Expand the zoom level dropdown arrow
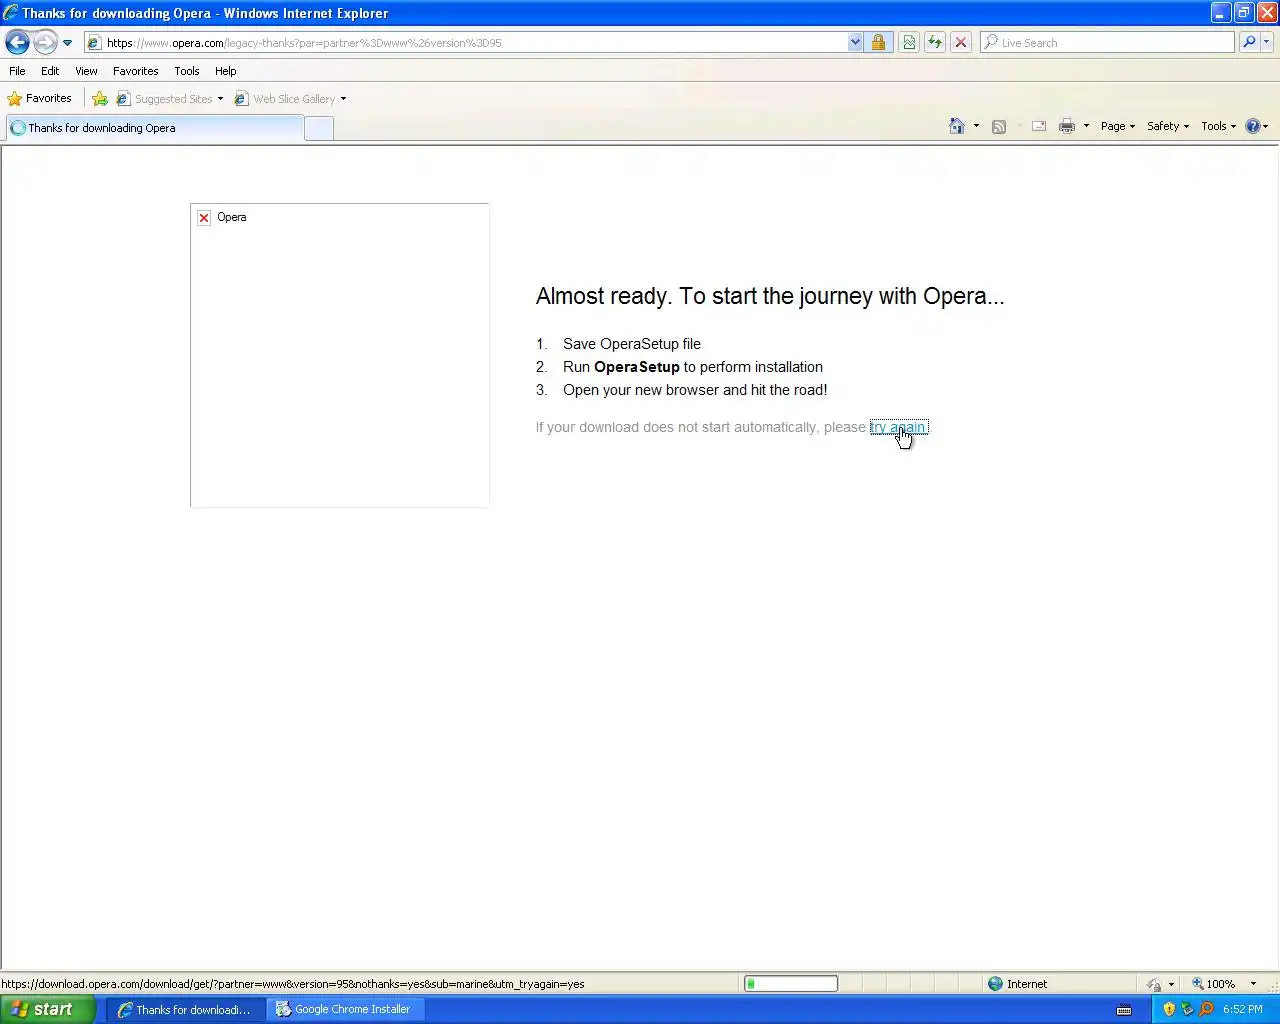 pyautogui.click(x=1253, y=984)
